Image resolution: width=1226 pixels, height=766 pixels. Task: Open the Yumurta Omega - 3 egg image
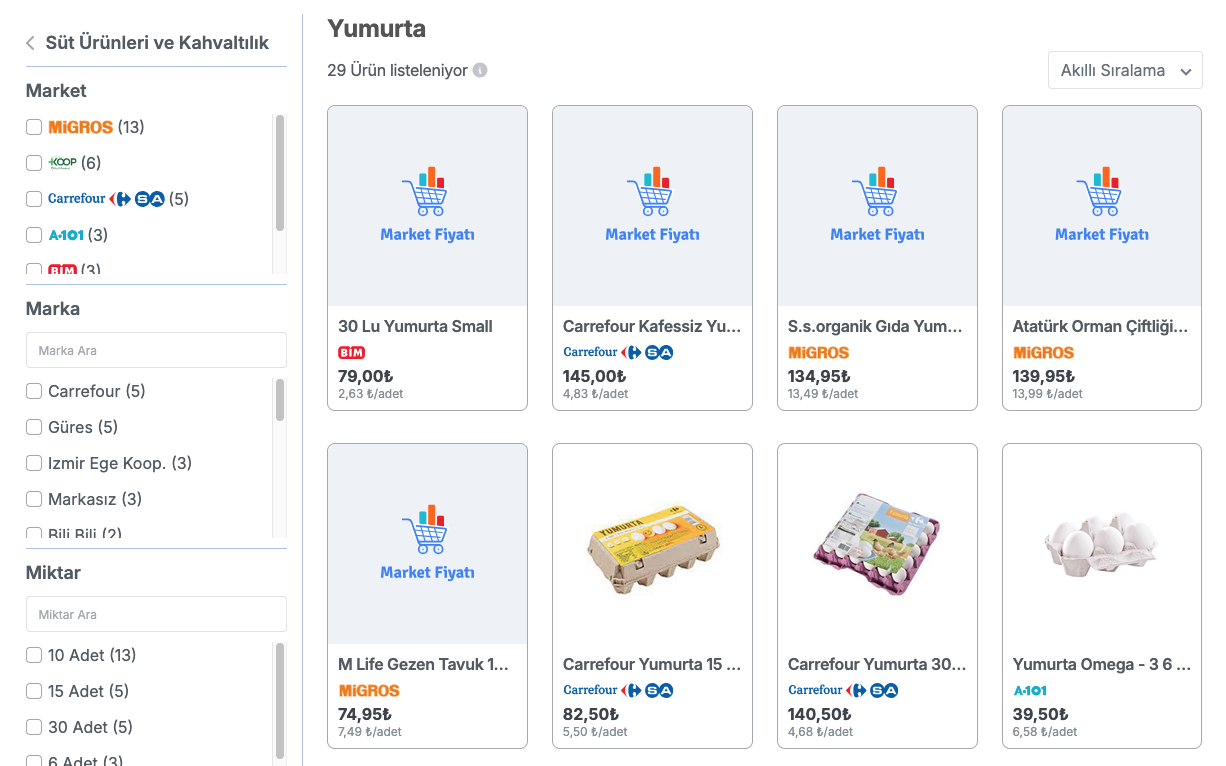(1102, 544)
